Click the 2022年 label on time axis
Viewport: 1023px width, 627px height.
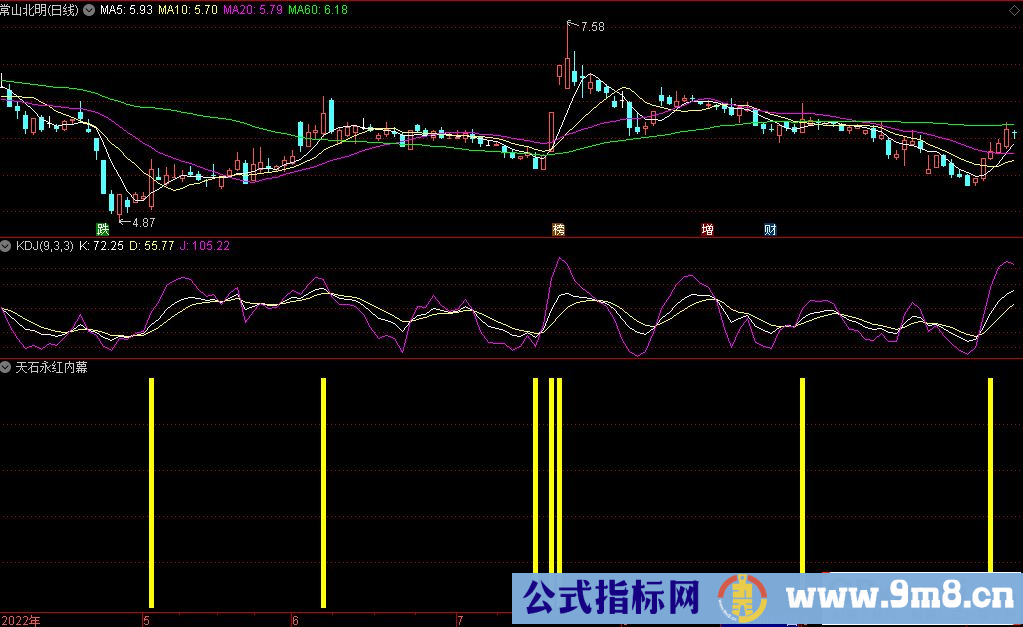[21, 620]
